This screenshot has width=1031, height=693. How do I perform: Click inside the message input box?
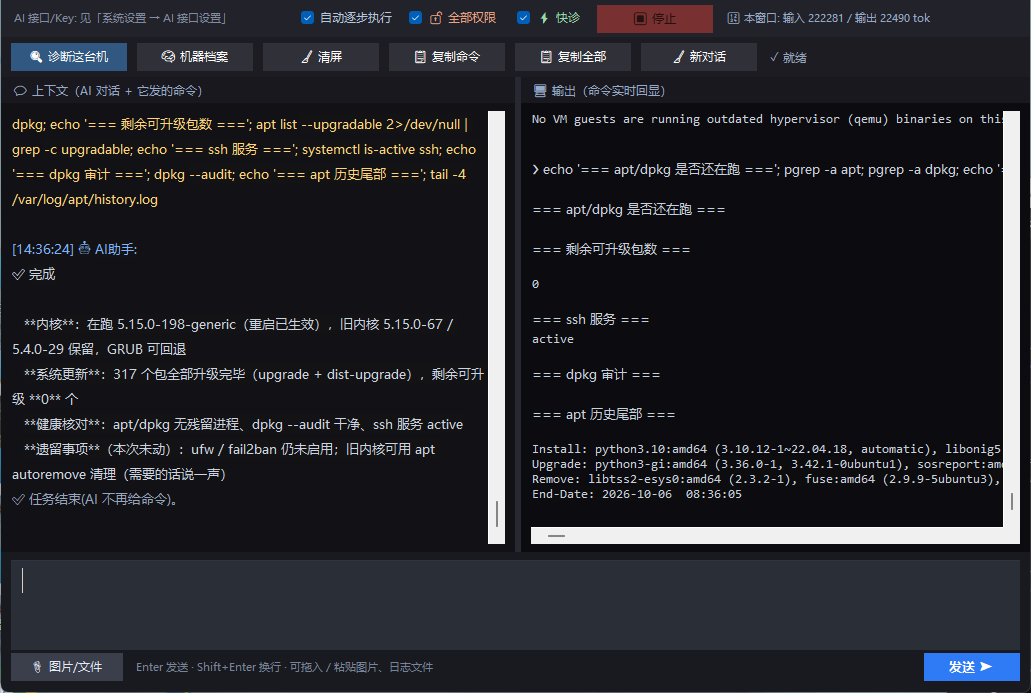[515, 604]
